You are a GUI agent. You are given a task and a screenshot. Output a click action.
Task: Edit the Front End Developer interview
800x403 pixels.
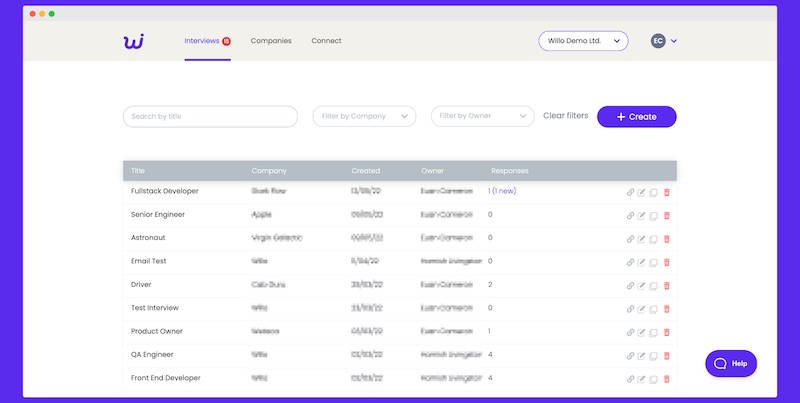[641, 380]
